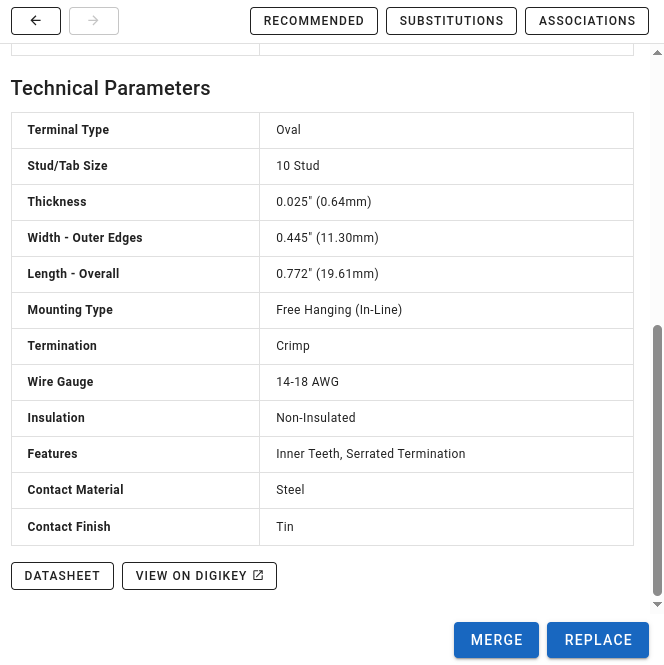The height and width of the screenshot is (665, 664).
Task: Select the Free Hanging (In-Line) mounting value
Action: tap(338, 310)
